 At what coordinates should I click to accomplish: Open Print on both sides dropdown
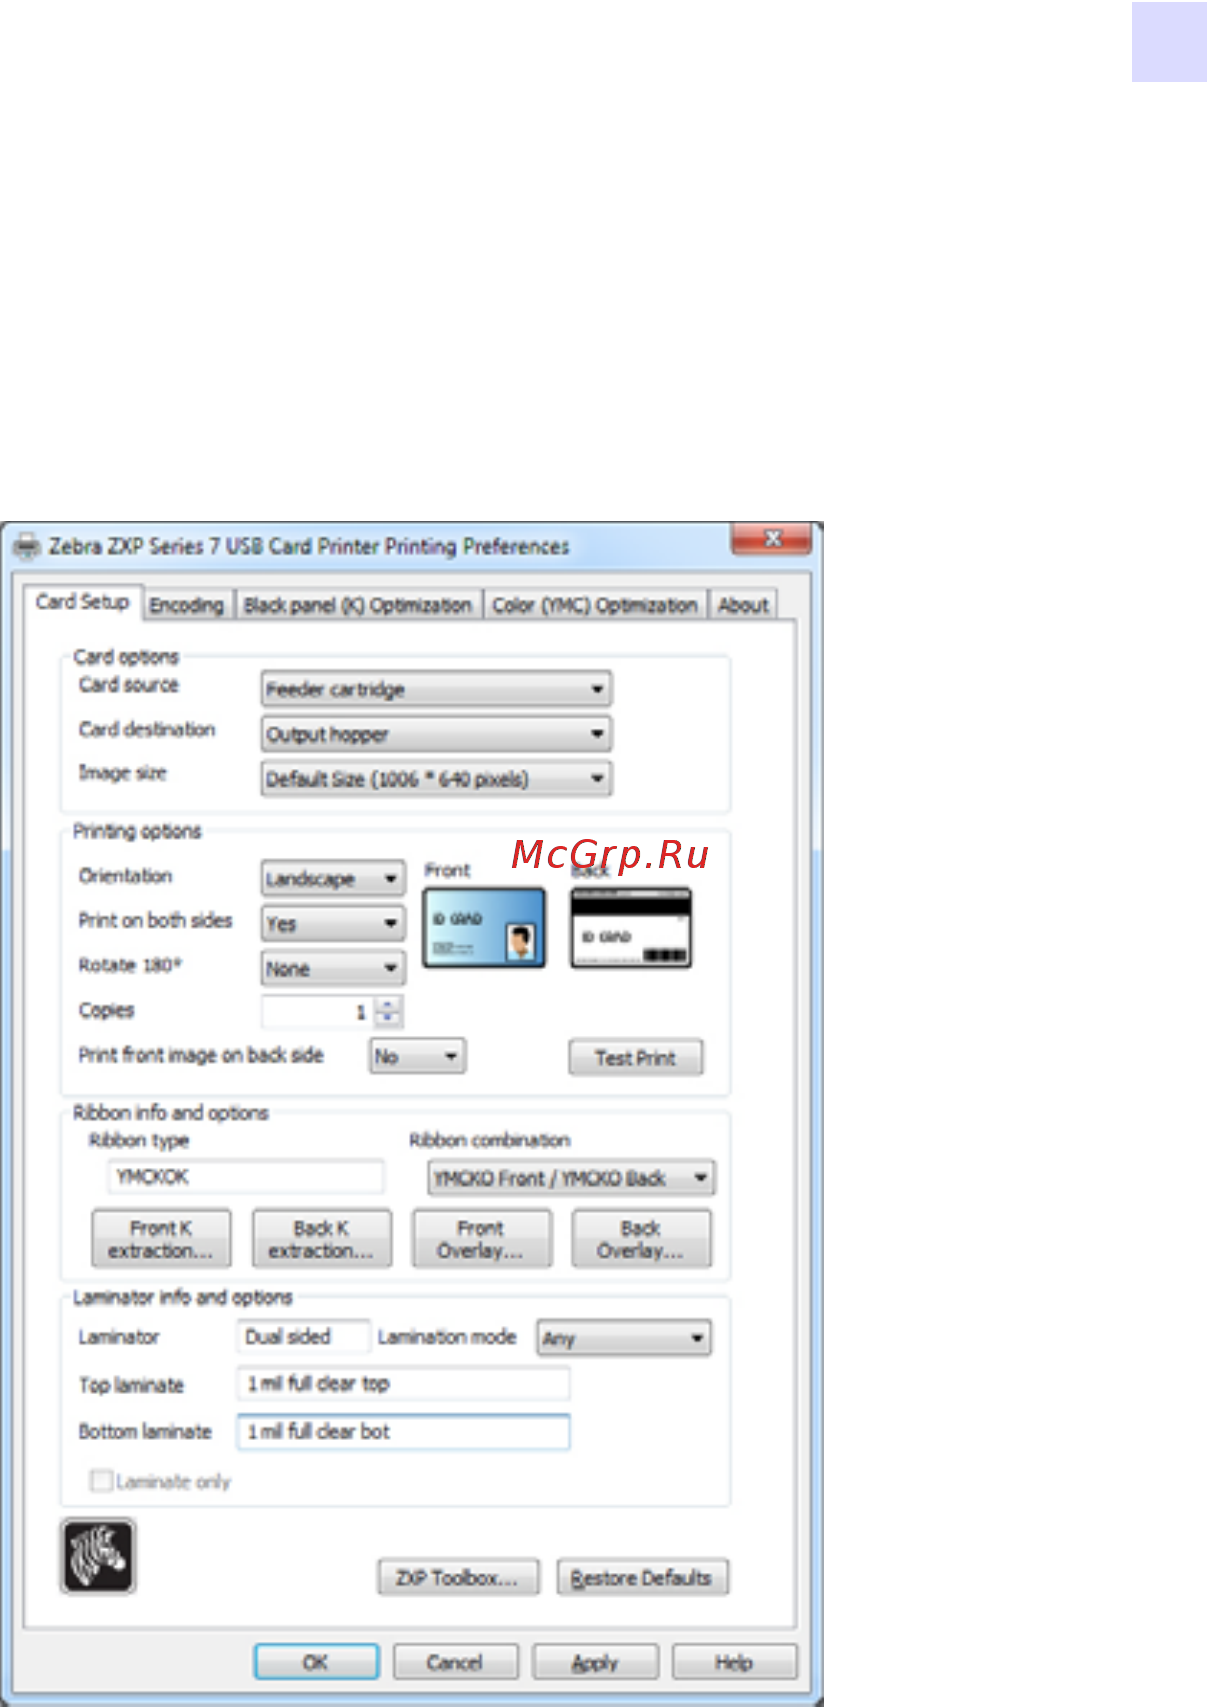coord(333,924)
